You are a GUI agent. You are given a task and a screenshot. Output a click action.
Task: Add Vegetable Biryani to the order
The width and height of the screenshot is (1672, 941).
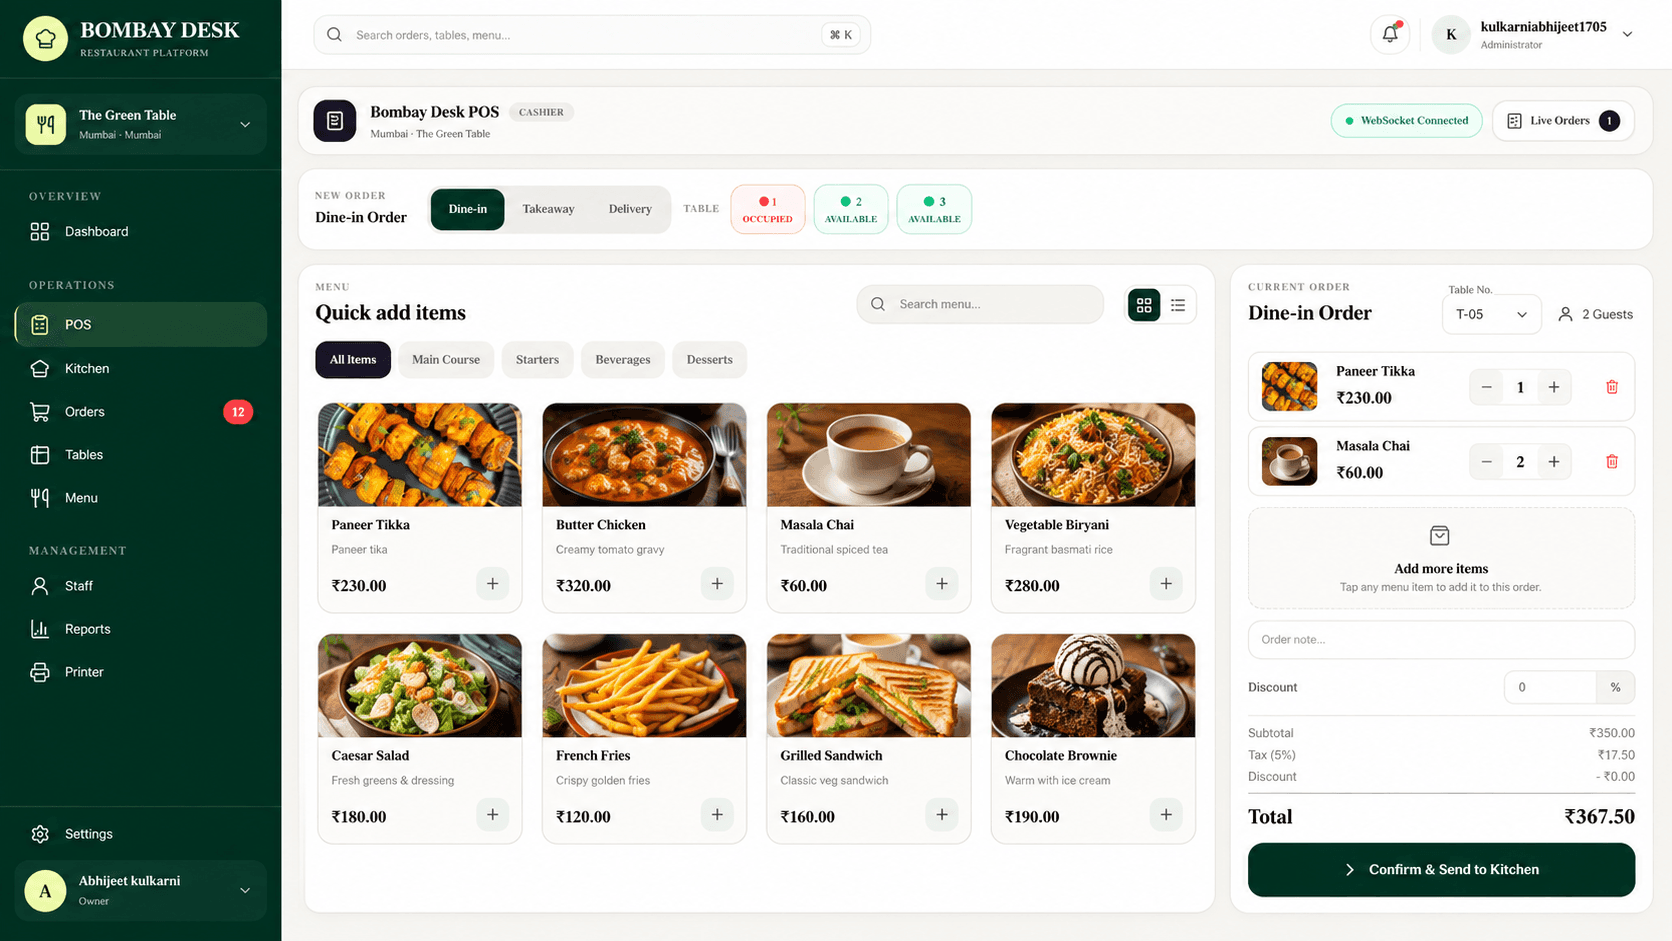(x=1166, y=584)
